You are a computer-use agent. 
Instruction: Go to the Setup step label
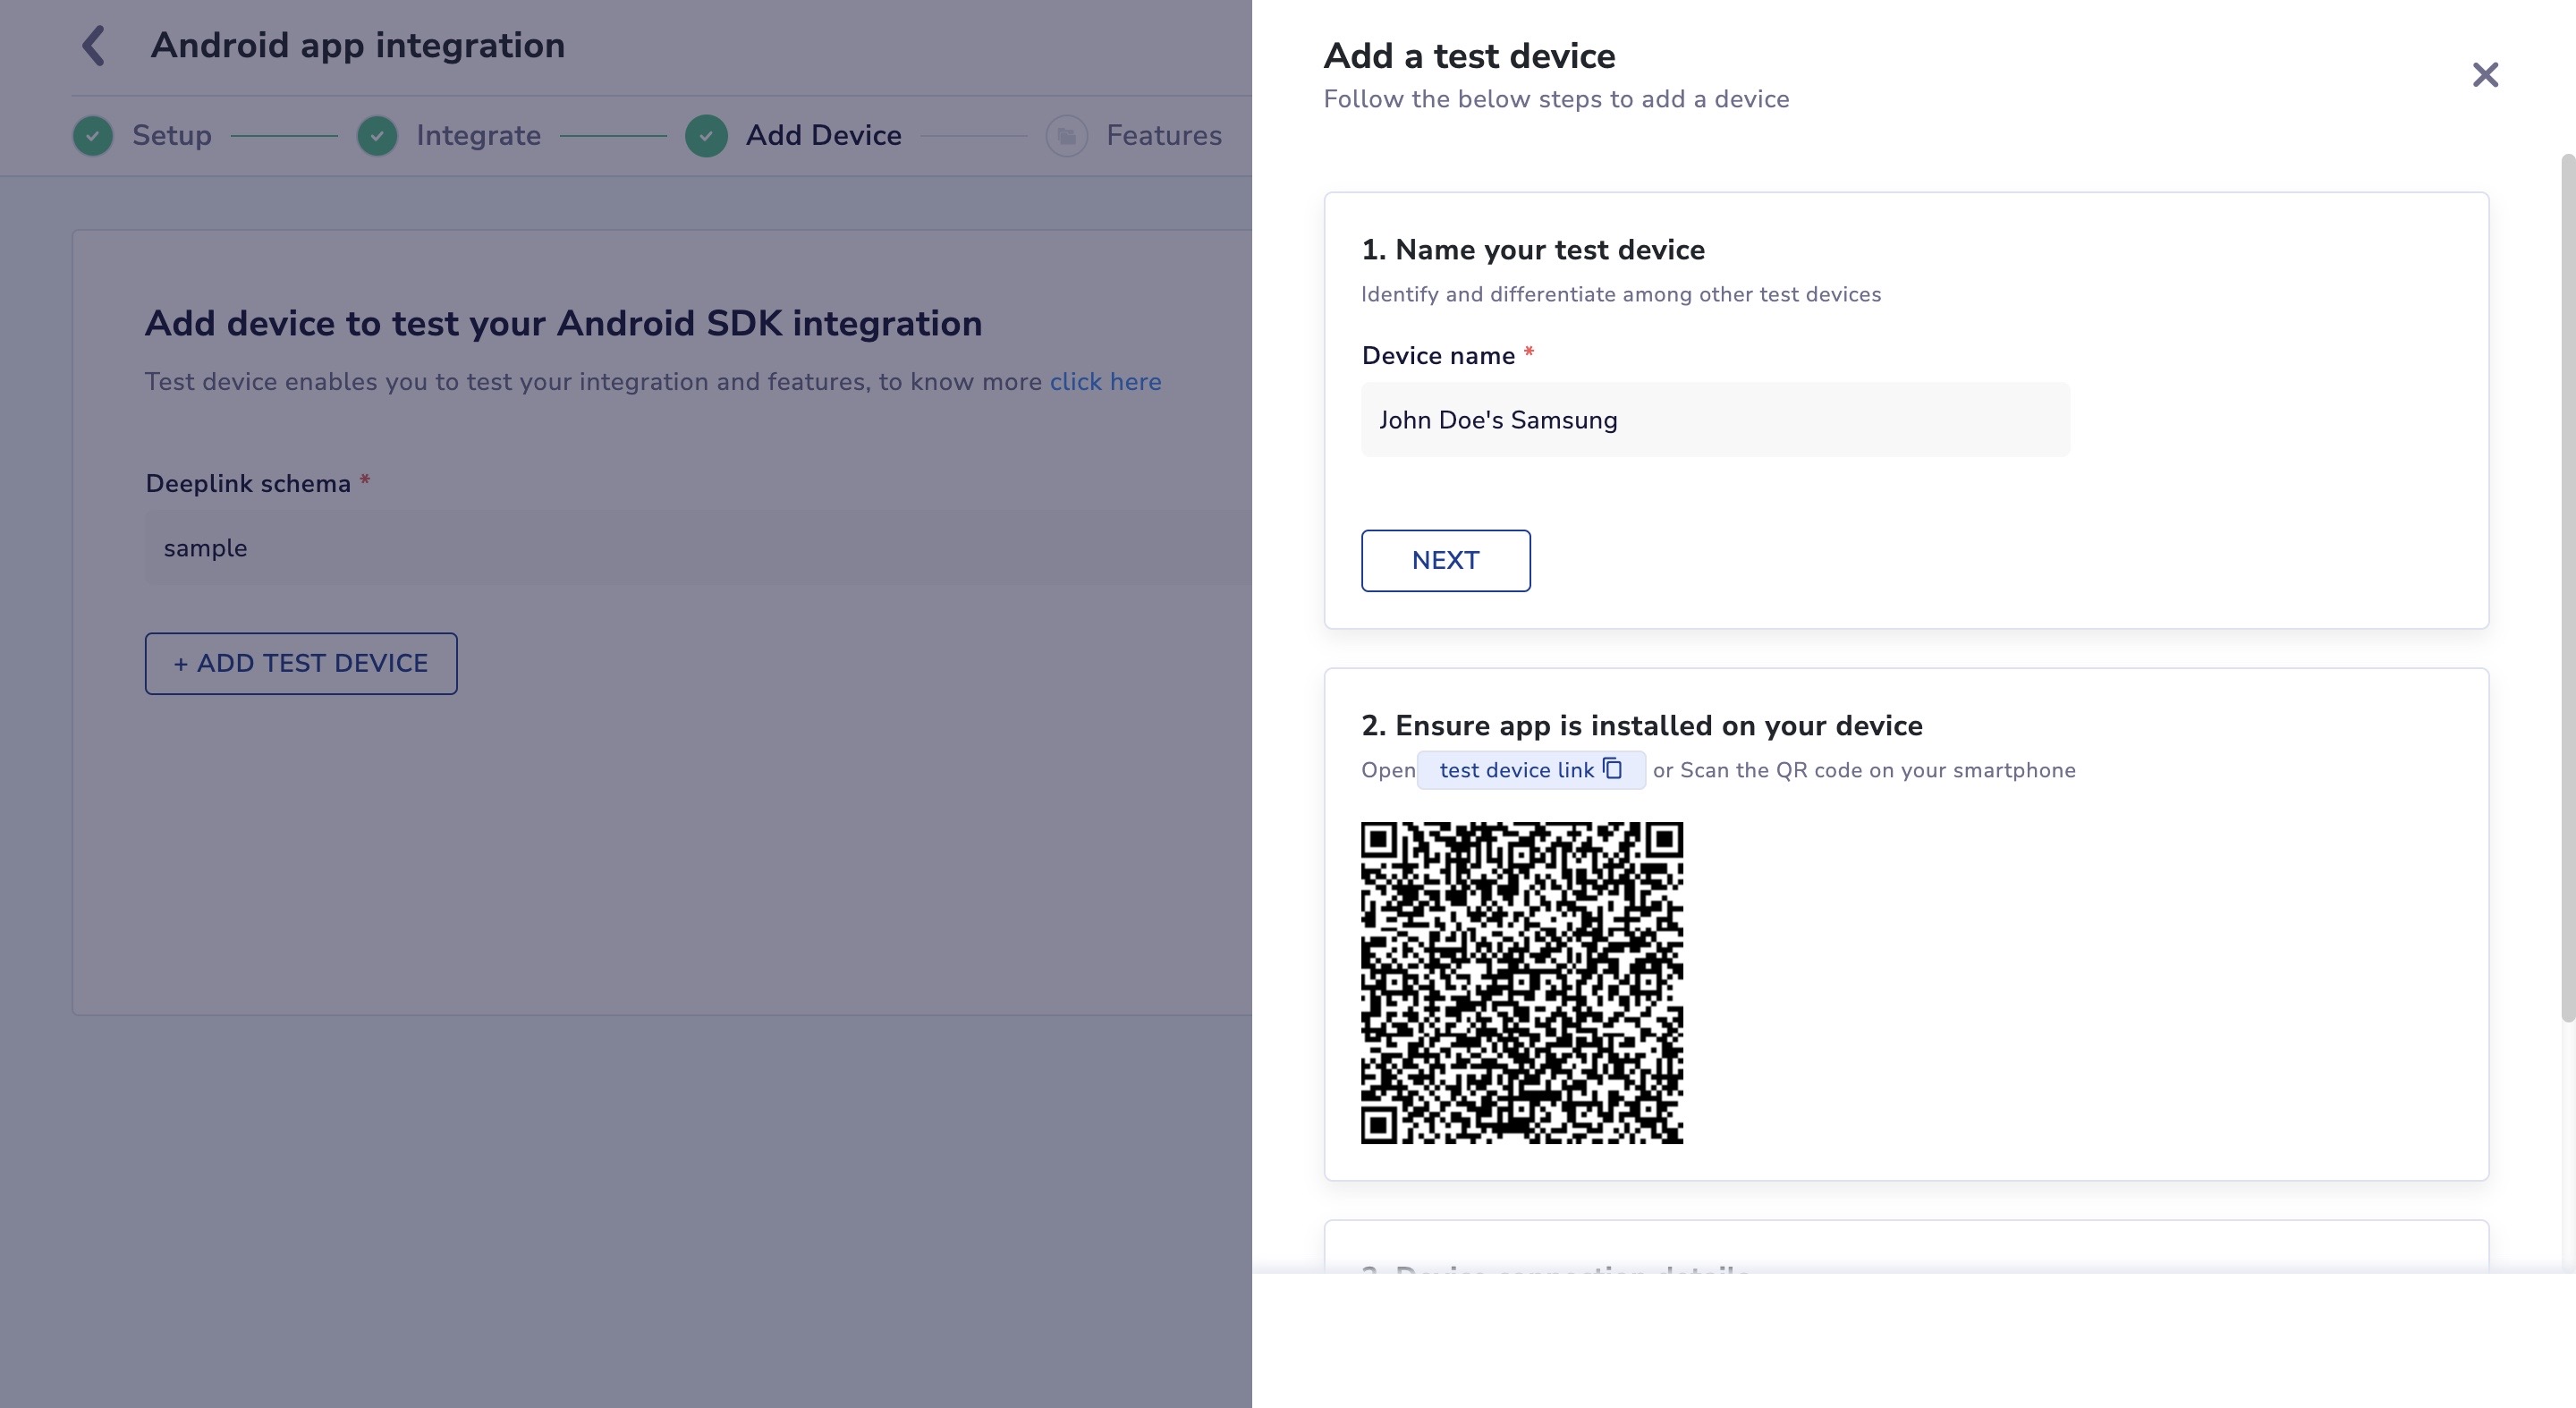(x=172, y=136)
